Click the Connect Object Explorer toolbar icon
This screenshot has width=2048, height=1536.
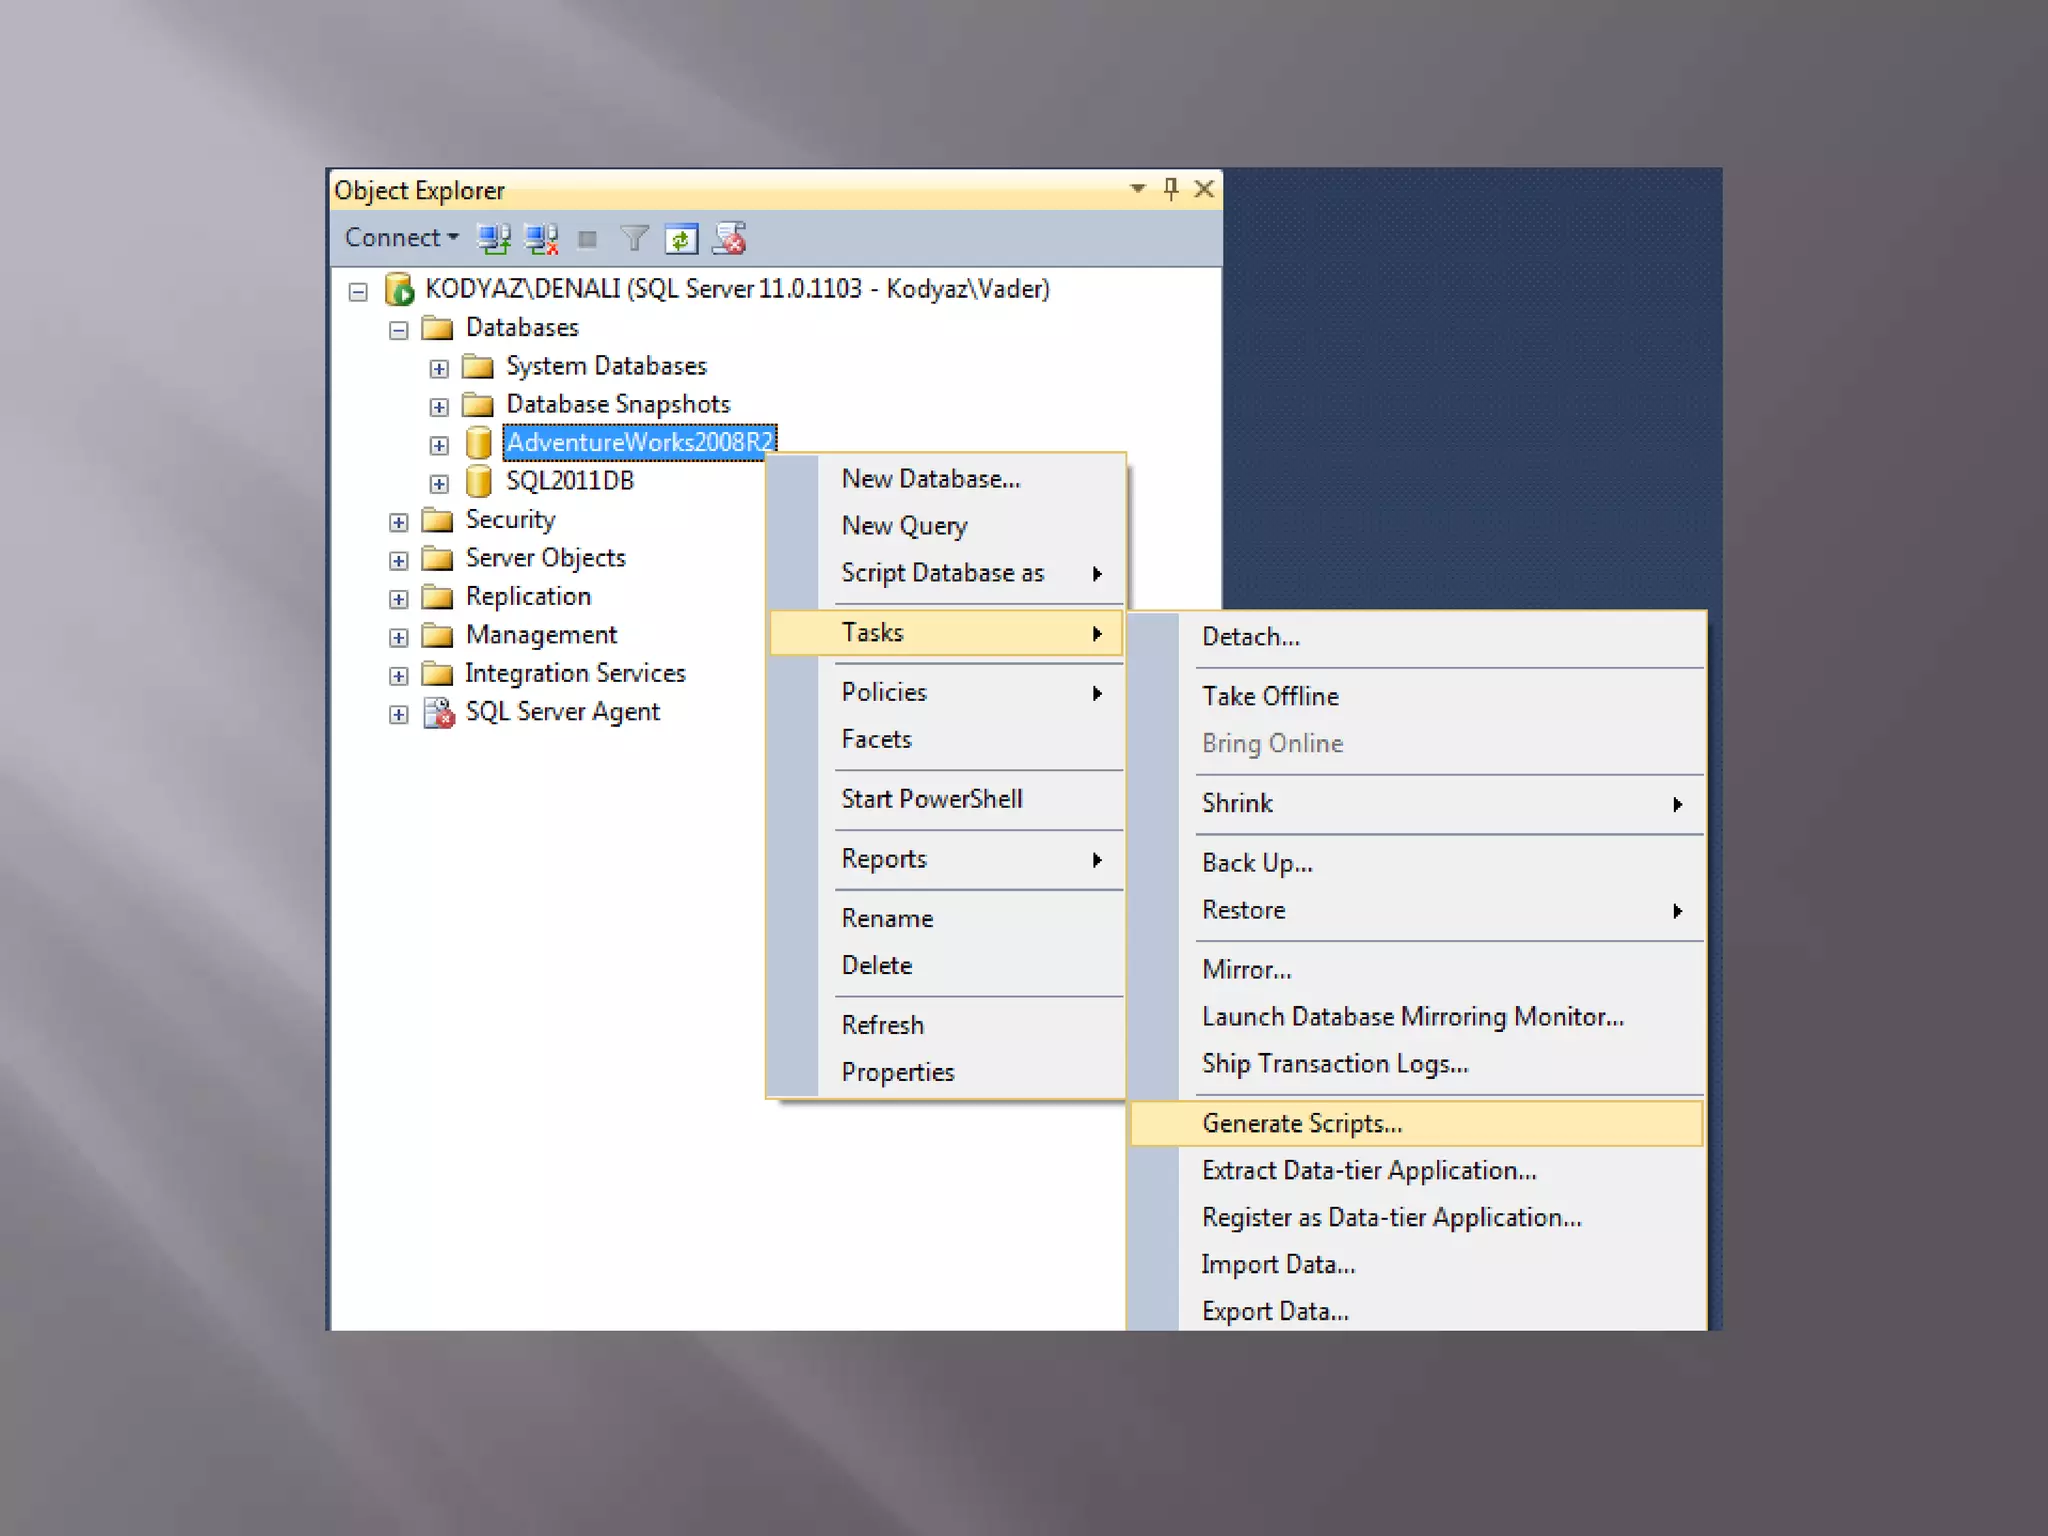click(x=494, y=239)
